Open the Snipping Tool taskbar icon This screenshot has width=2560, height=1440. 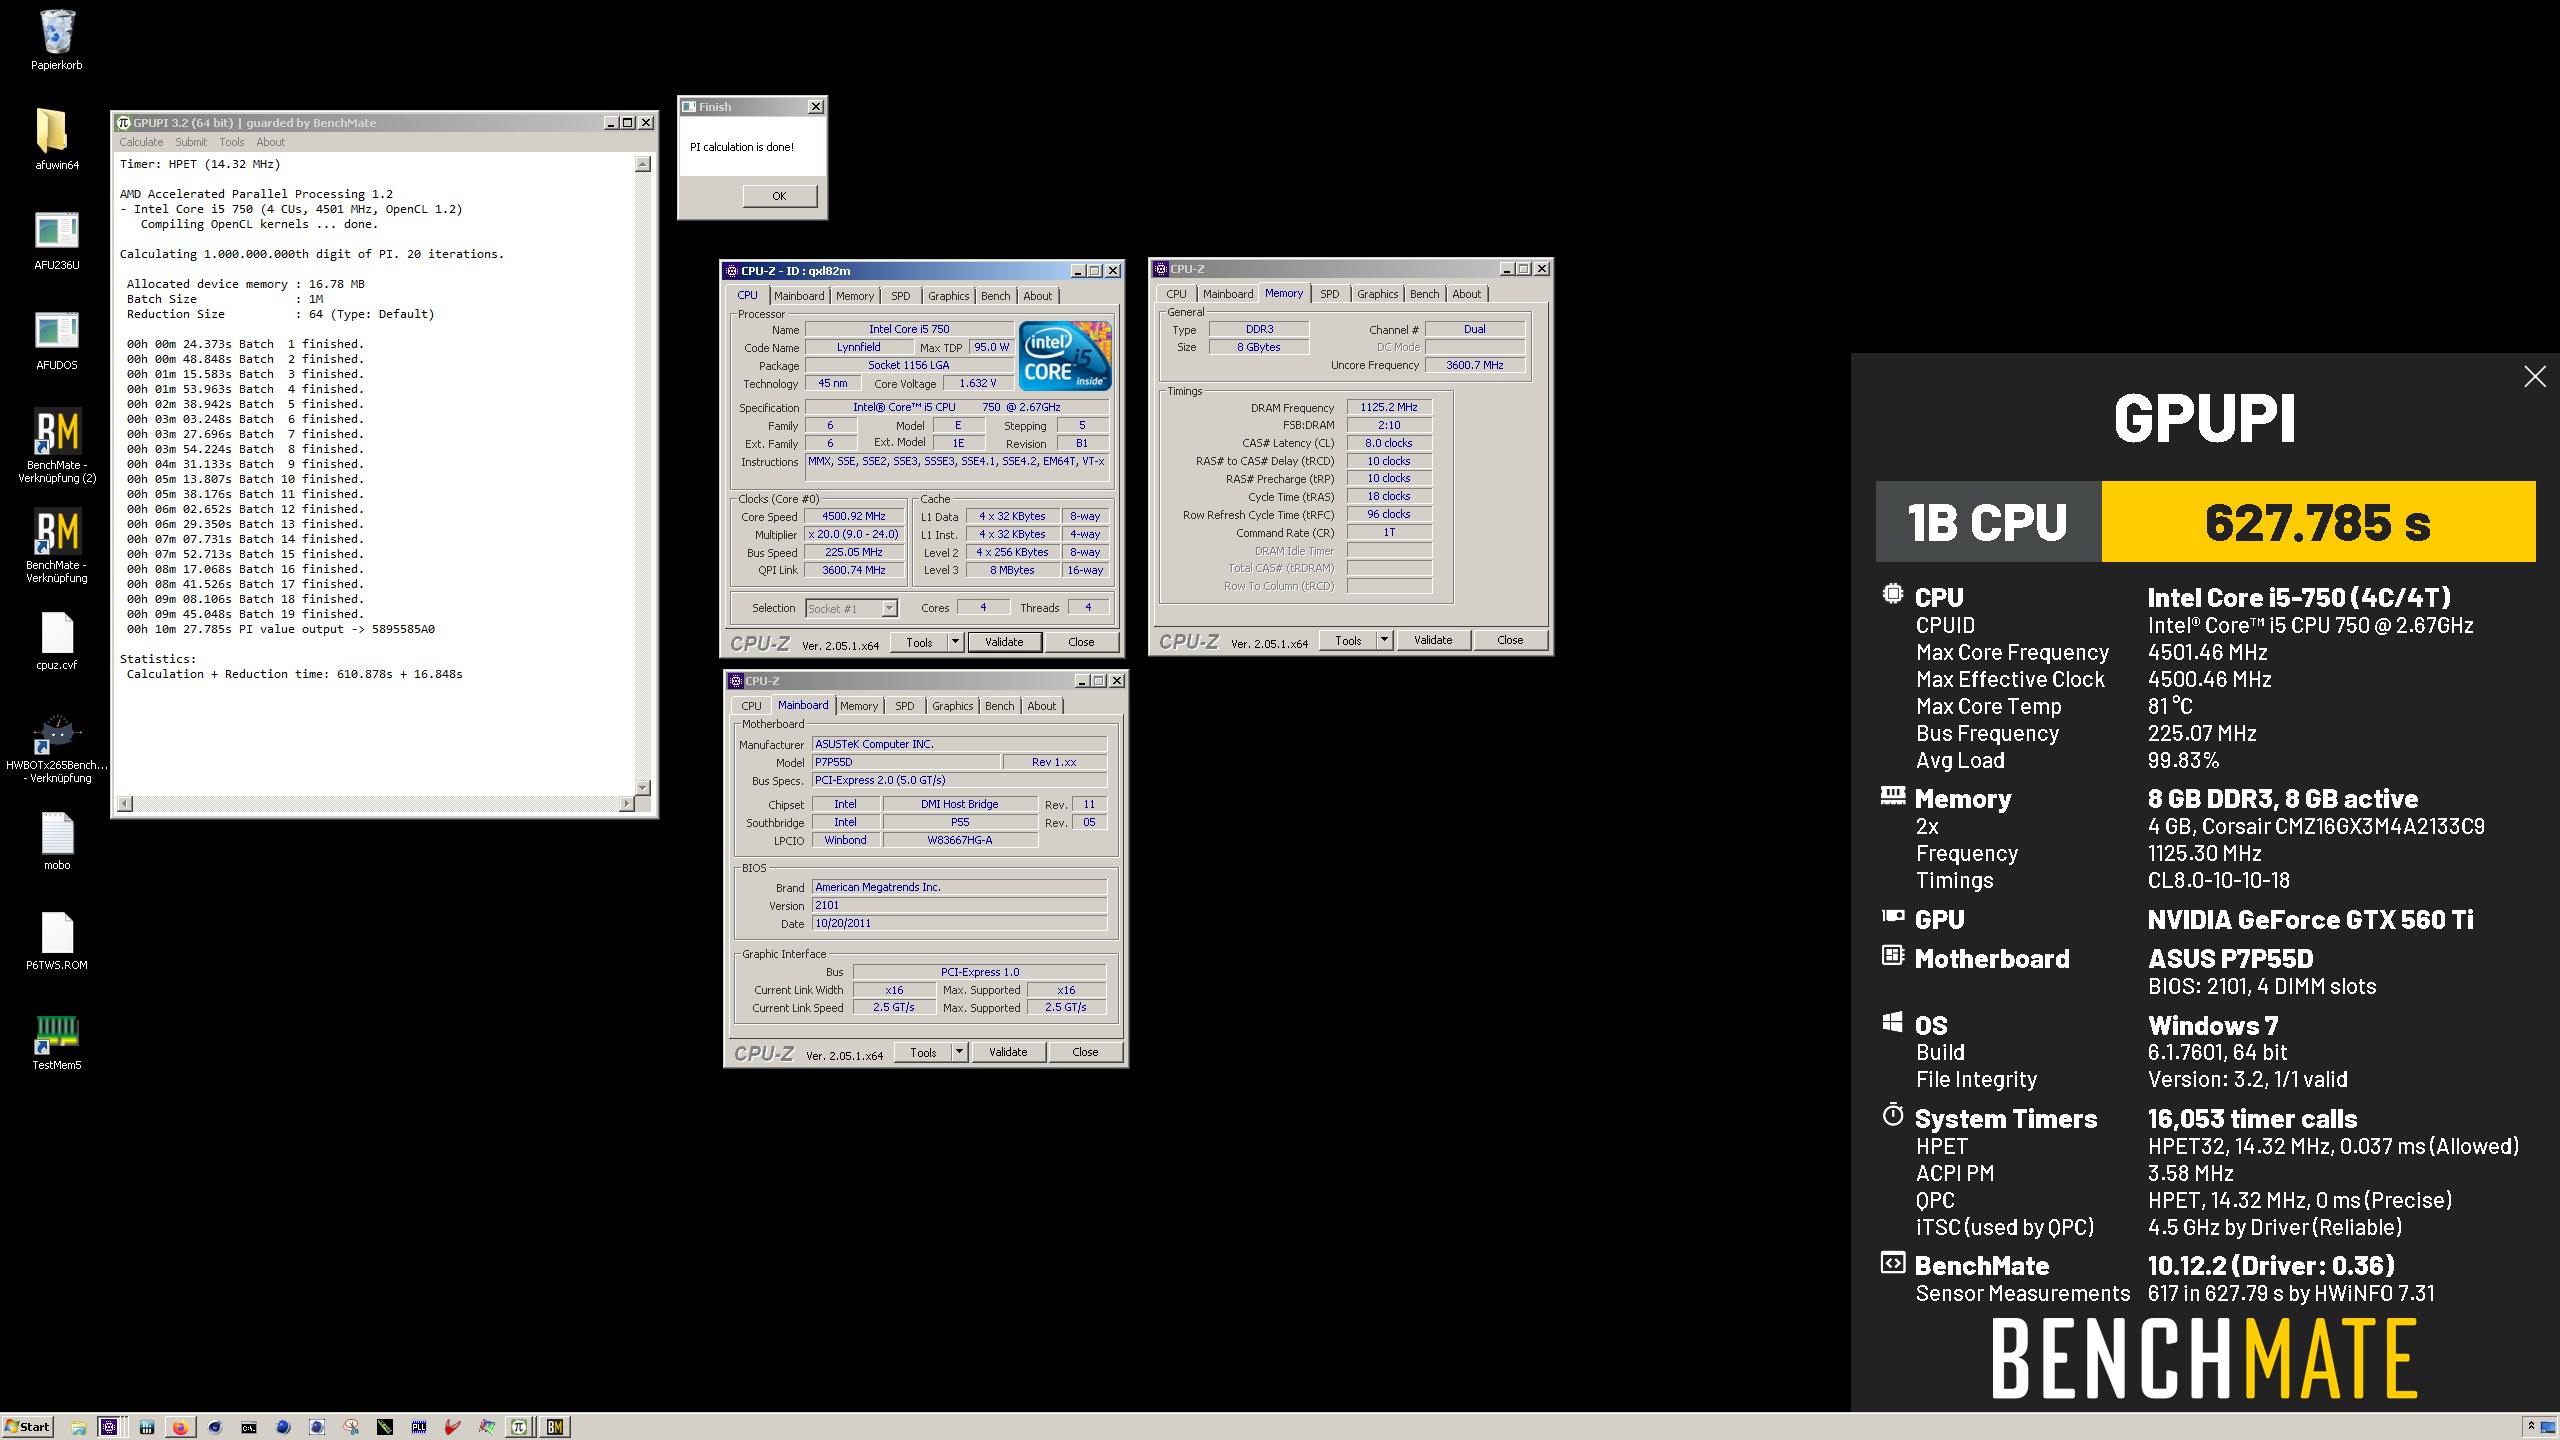(x=351, y=1427)
